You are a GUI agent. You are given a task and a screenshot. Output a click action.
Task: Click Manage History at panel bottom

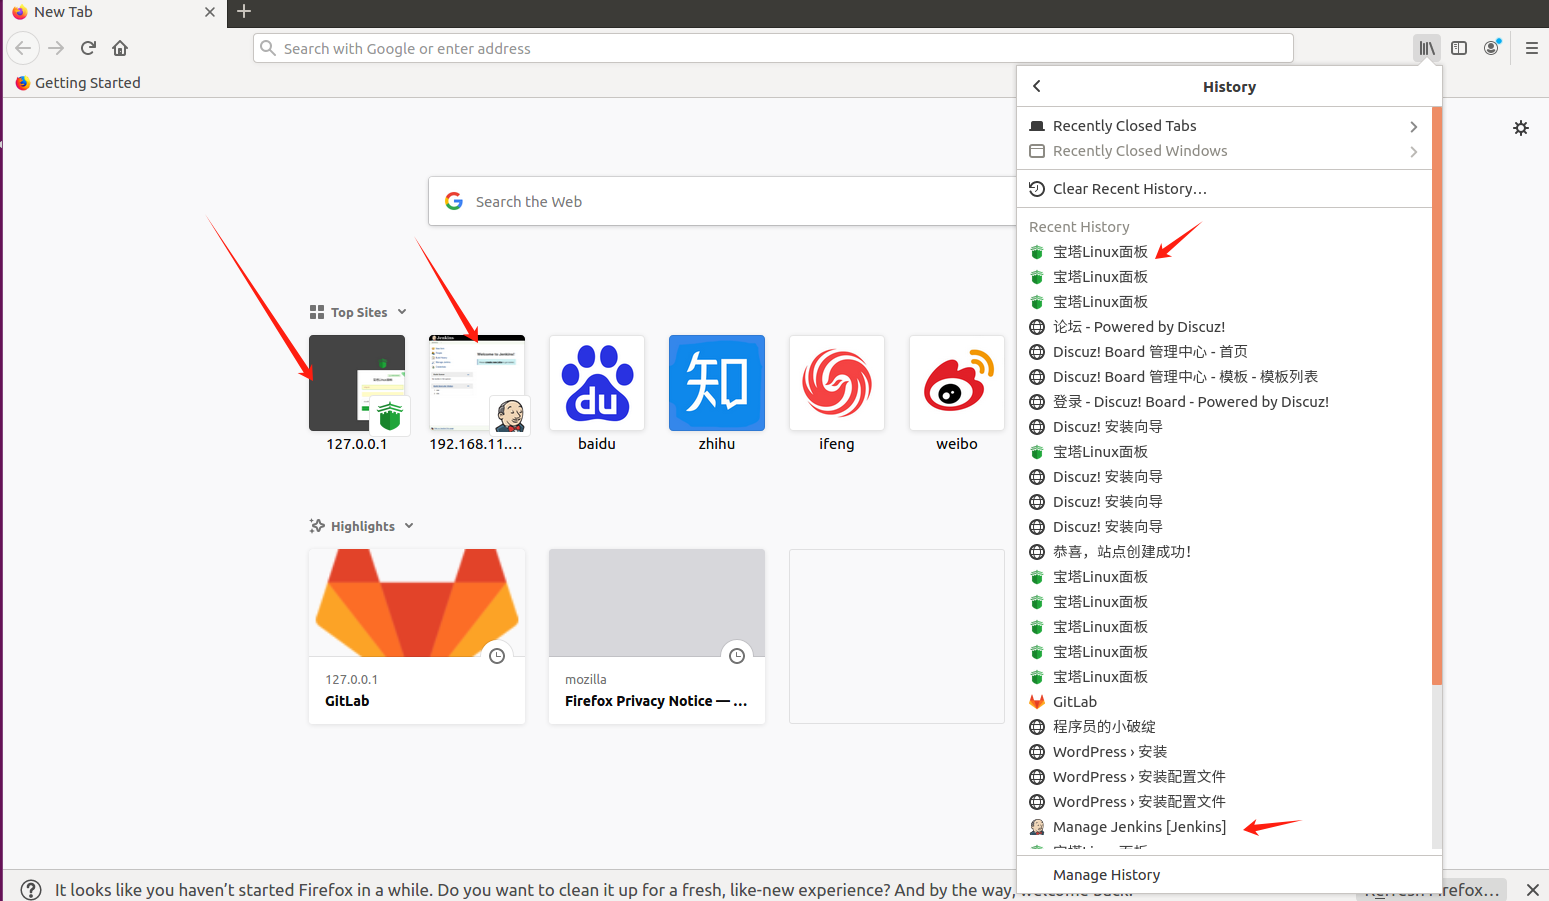(x=1229, y=875)
